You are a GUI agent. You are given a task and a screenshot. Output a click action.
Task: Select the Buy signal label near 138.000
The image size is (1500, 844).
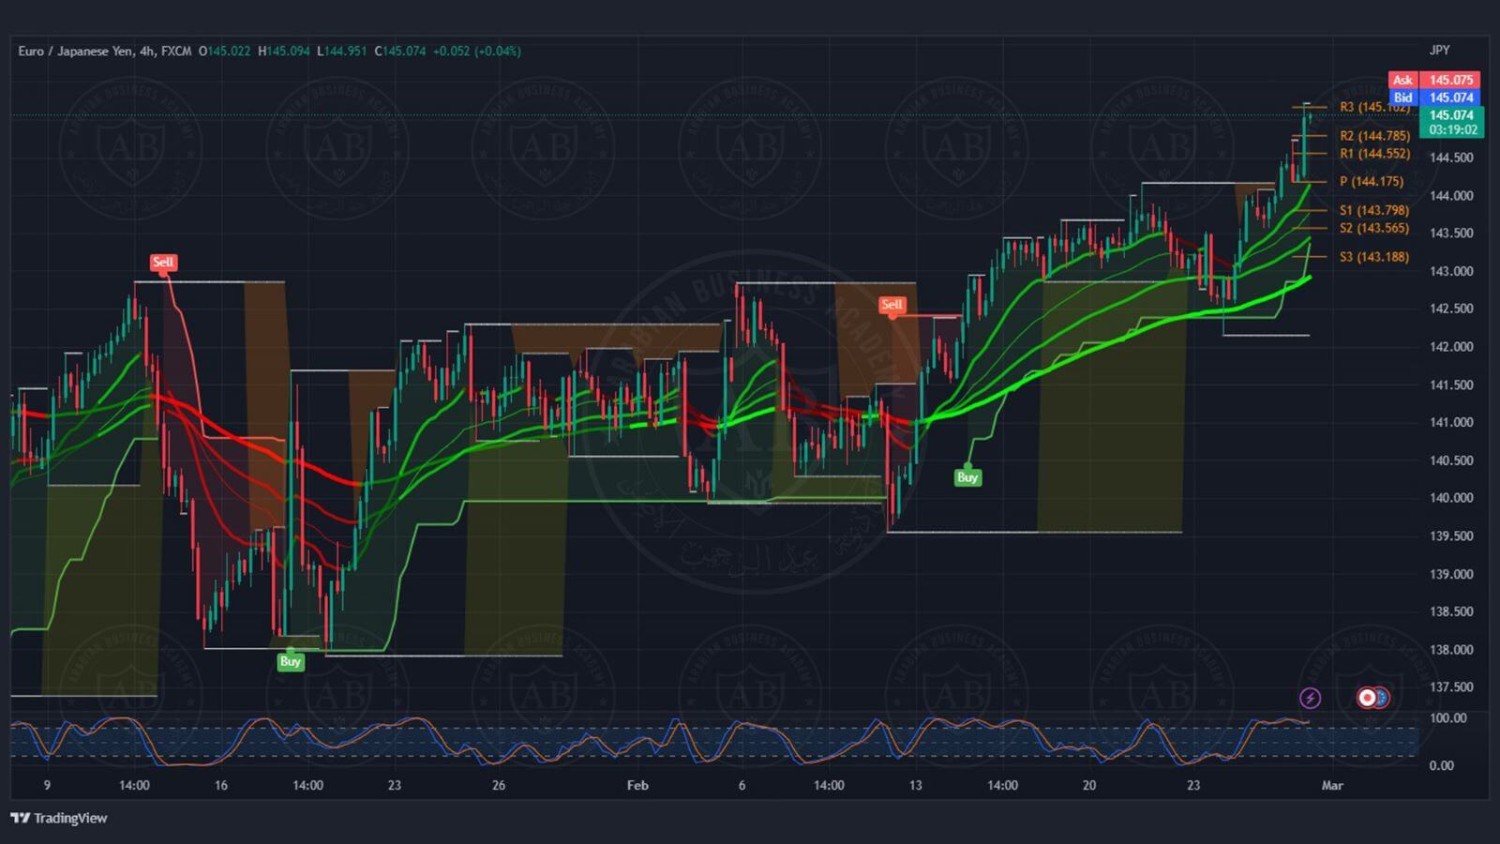[x=290, y=661]
